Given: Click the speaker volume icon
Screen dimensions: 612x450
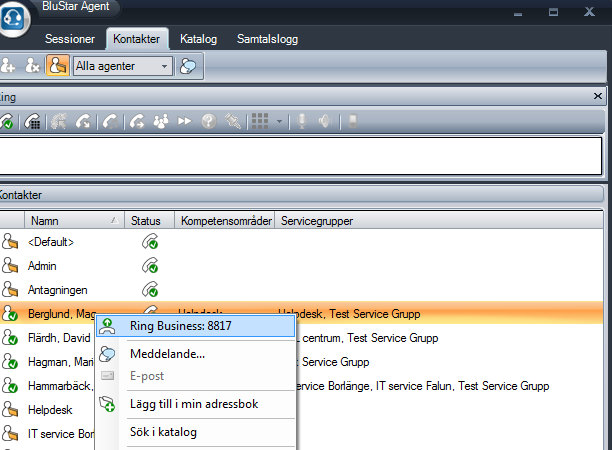Looking at the screenshot, I should (x=325, y=121).
